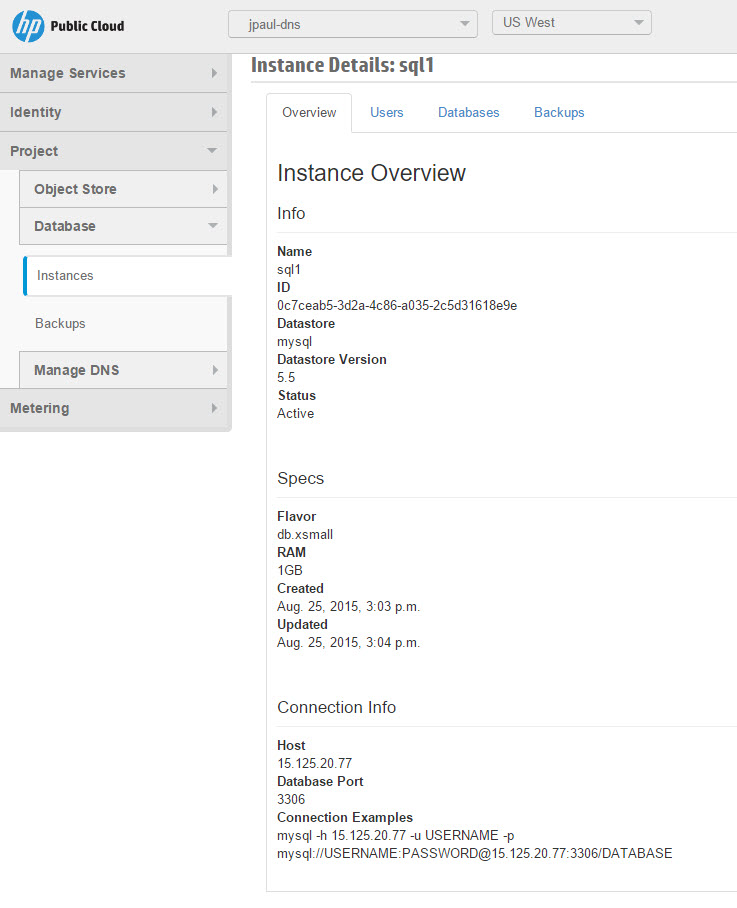Switch to the Users tab
Image resolution: width=737 pixels, height=908 pixels.
tap(387, 112)
